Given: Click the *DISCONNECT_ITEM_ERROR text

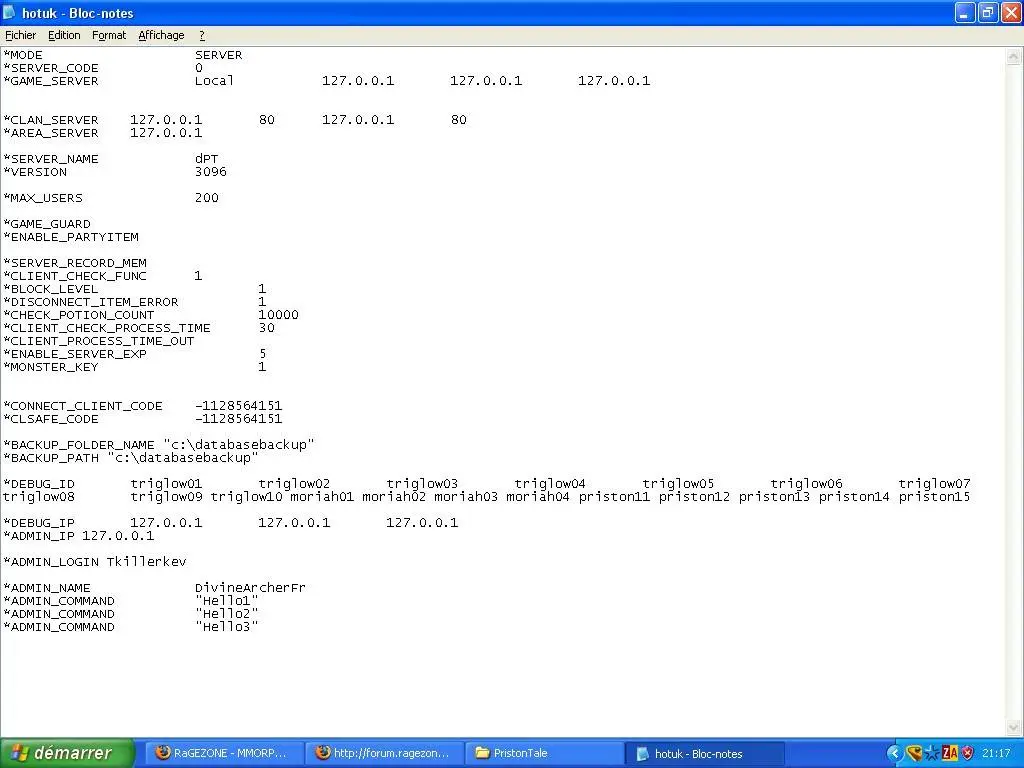Looking at the screenshot, I should 91,302.
